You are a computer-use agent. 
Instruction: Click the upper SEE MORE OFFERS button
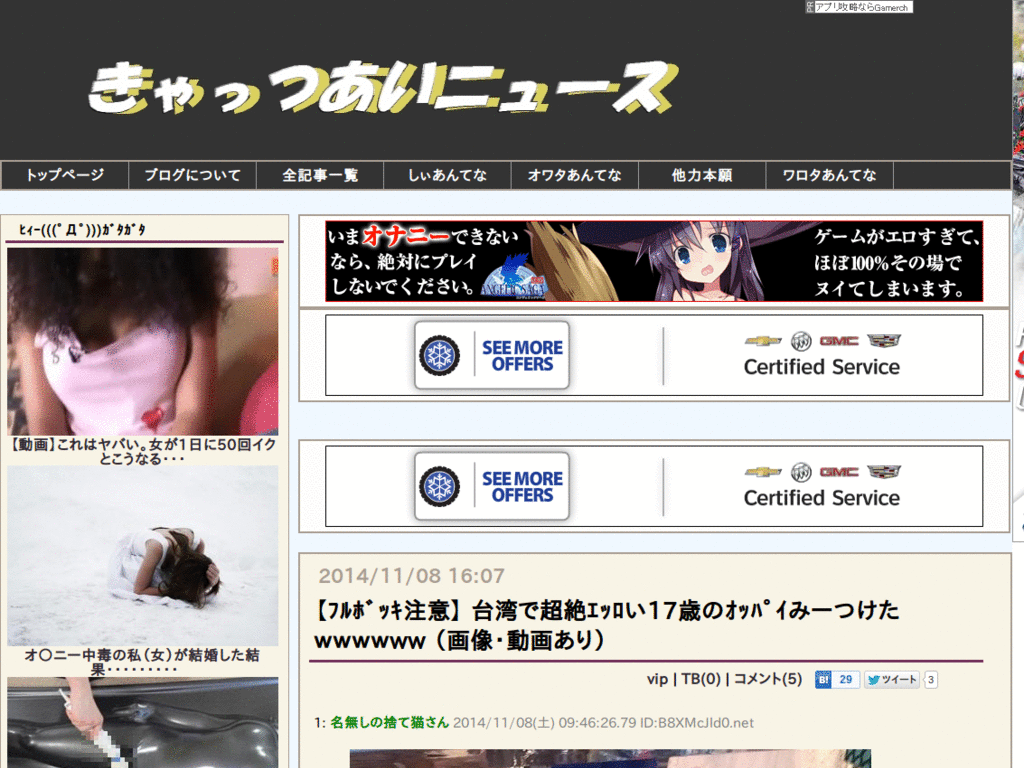tap(492, 355)
